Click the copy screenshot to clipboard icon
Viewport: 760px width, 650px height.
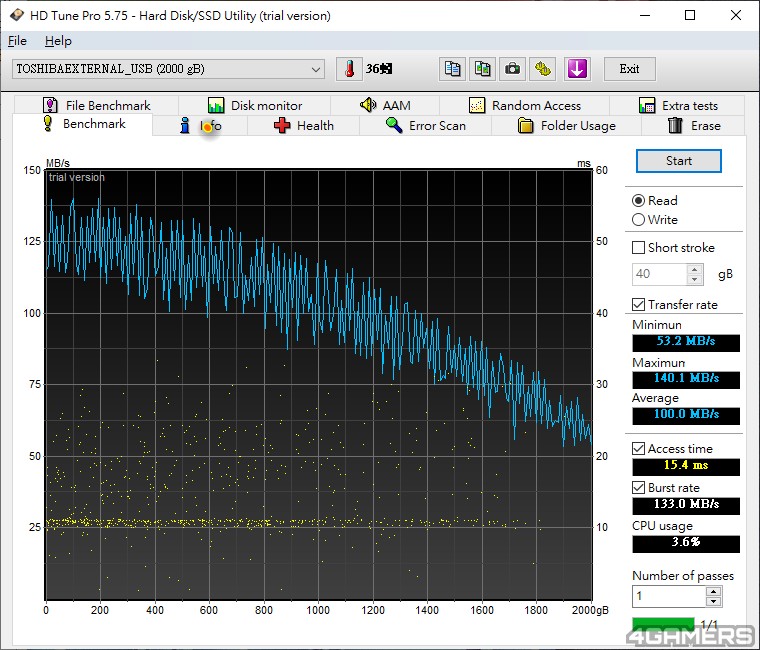click(482, 69)
